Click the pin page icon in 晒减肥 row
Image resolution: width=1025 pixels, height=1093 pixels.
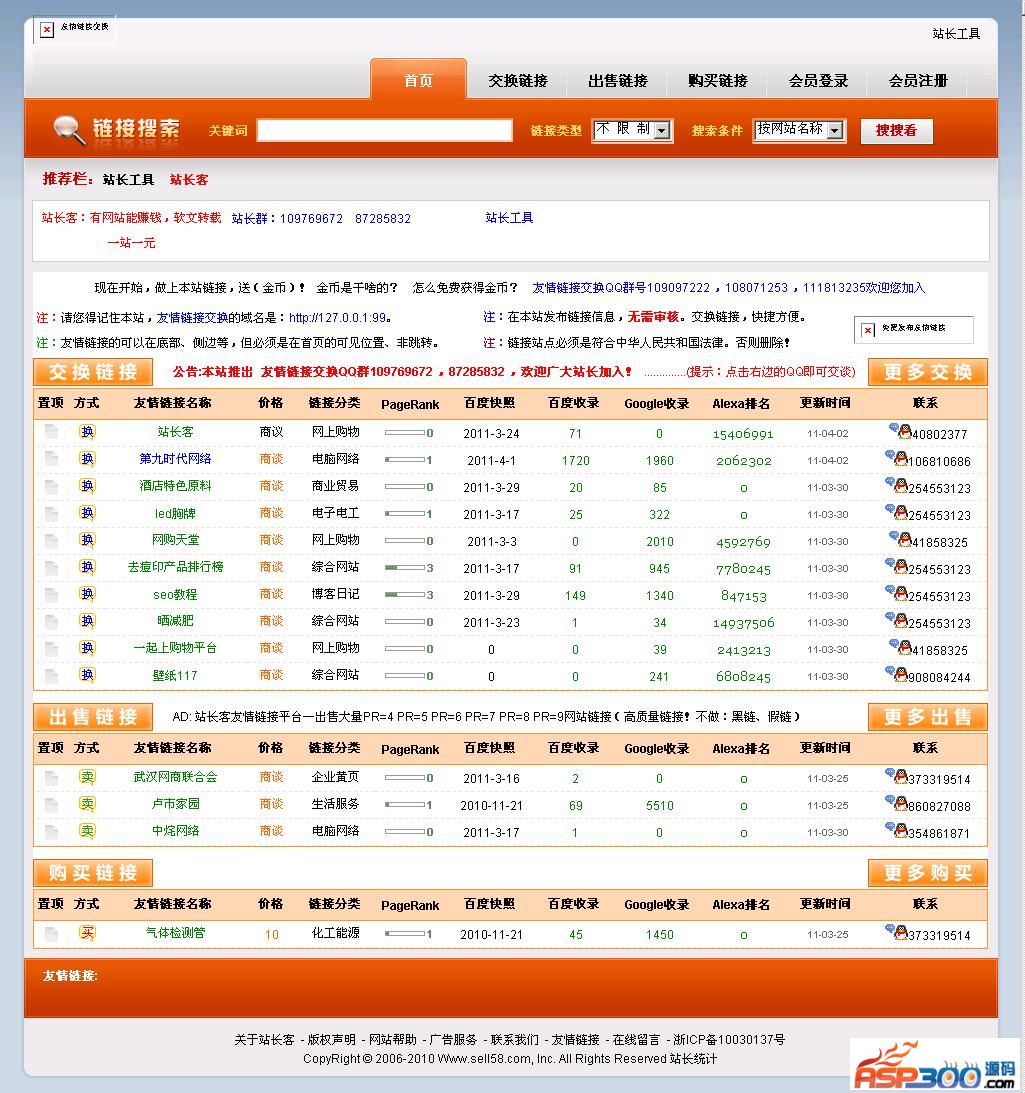(x=52, y=621)
